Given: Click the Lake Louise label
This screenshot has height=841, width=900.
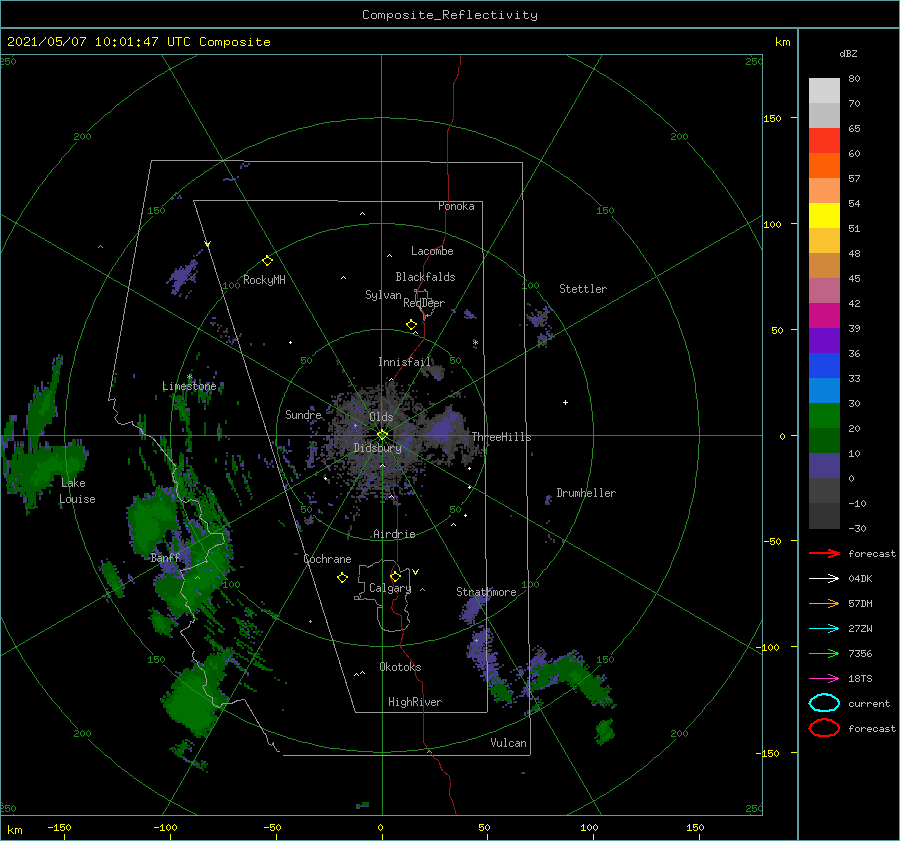Looking at the screenshot, I should click(77, 491).
